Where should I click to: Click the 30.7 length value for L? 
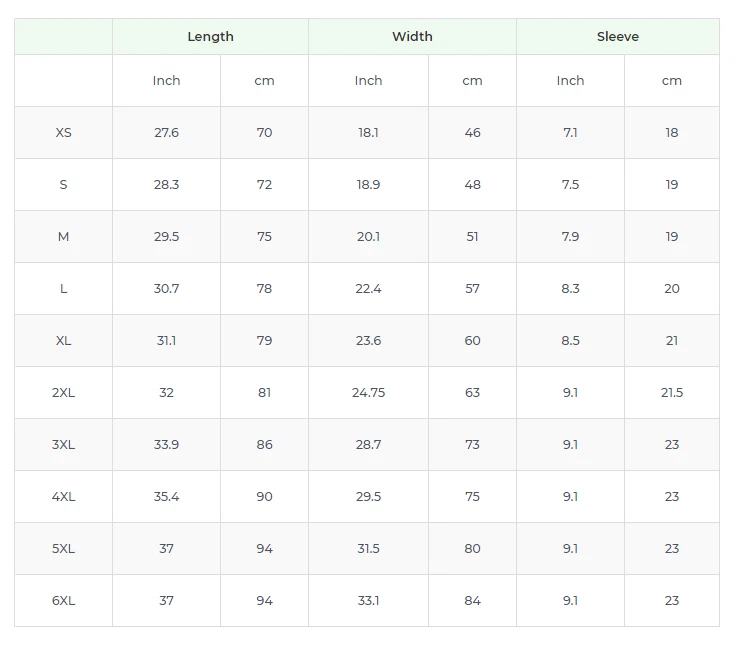pos(166,289)
